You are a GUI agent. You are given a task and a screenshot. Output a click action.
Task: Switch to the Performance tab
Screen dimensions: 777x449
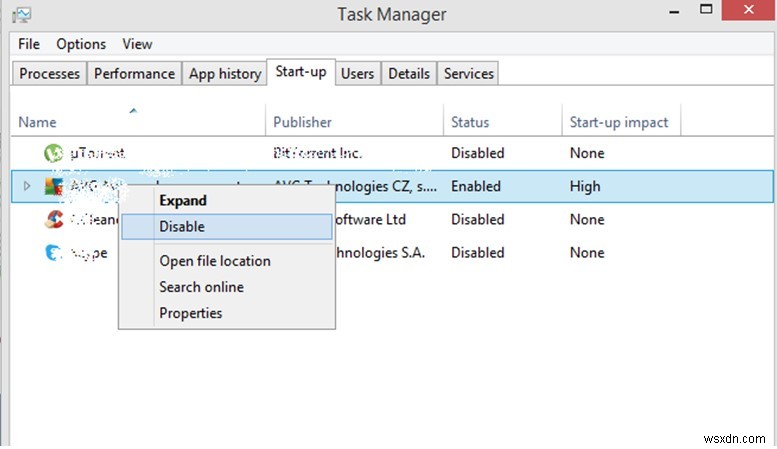134,74
